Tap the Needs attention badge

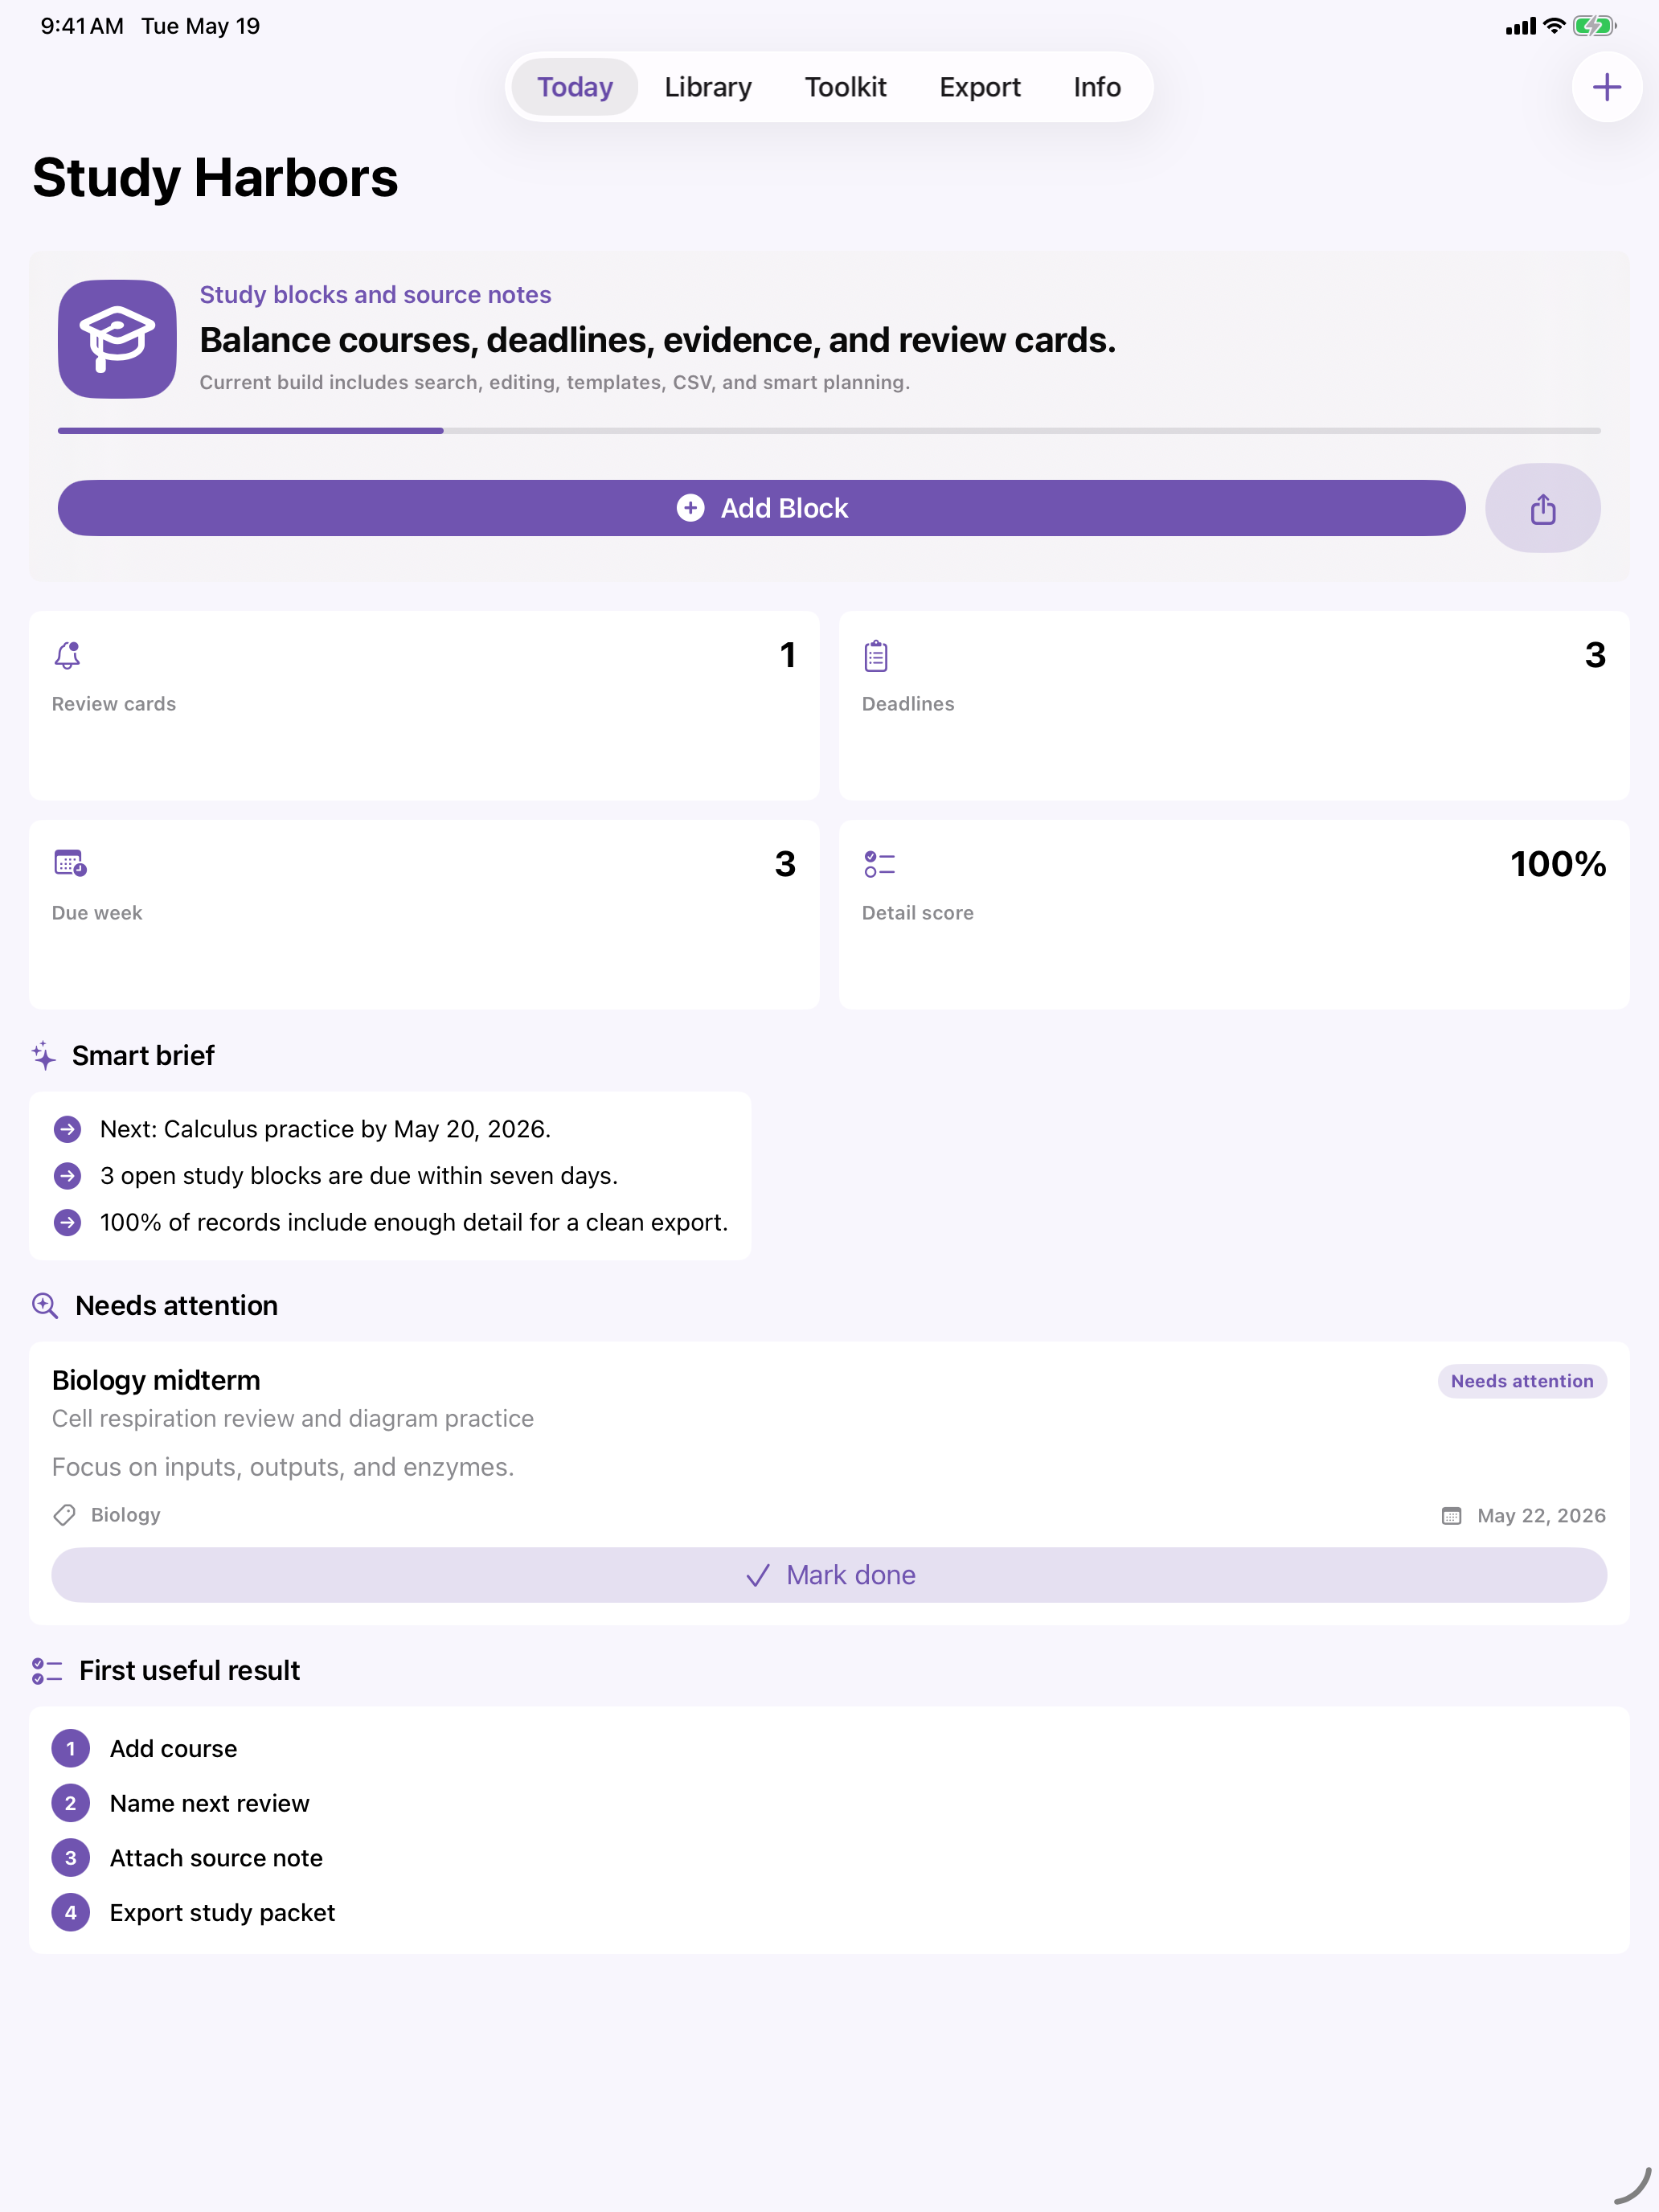(x=1521, y=1381)
